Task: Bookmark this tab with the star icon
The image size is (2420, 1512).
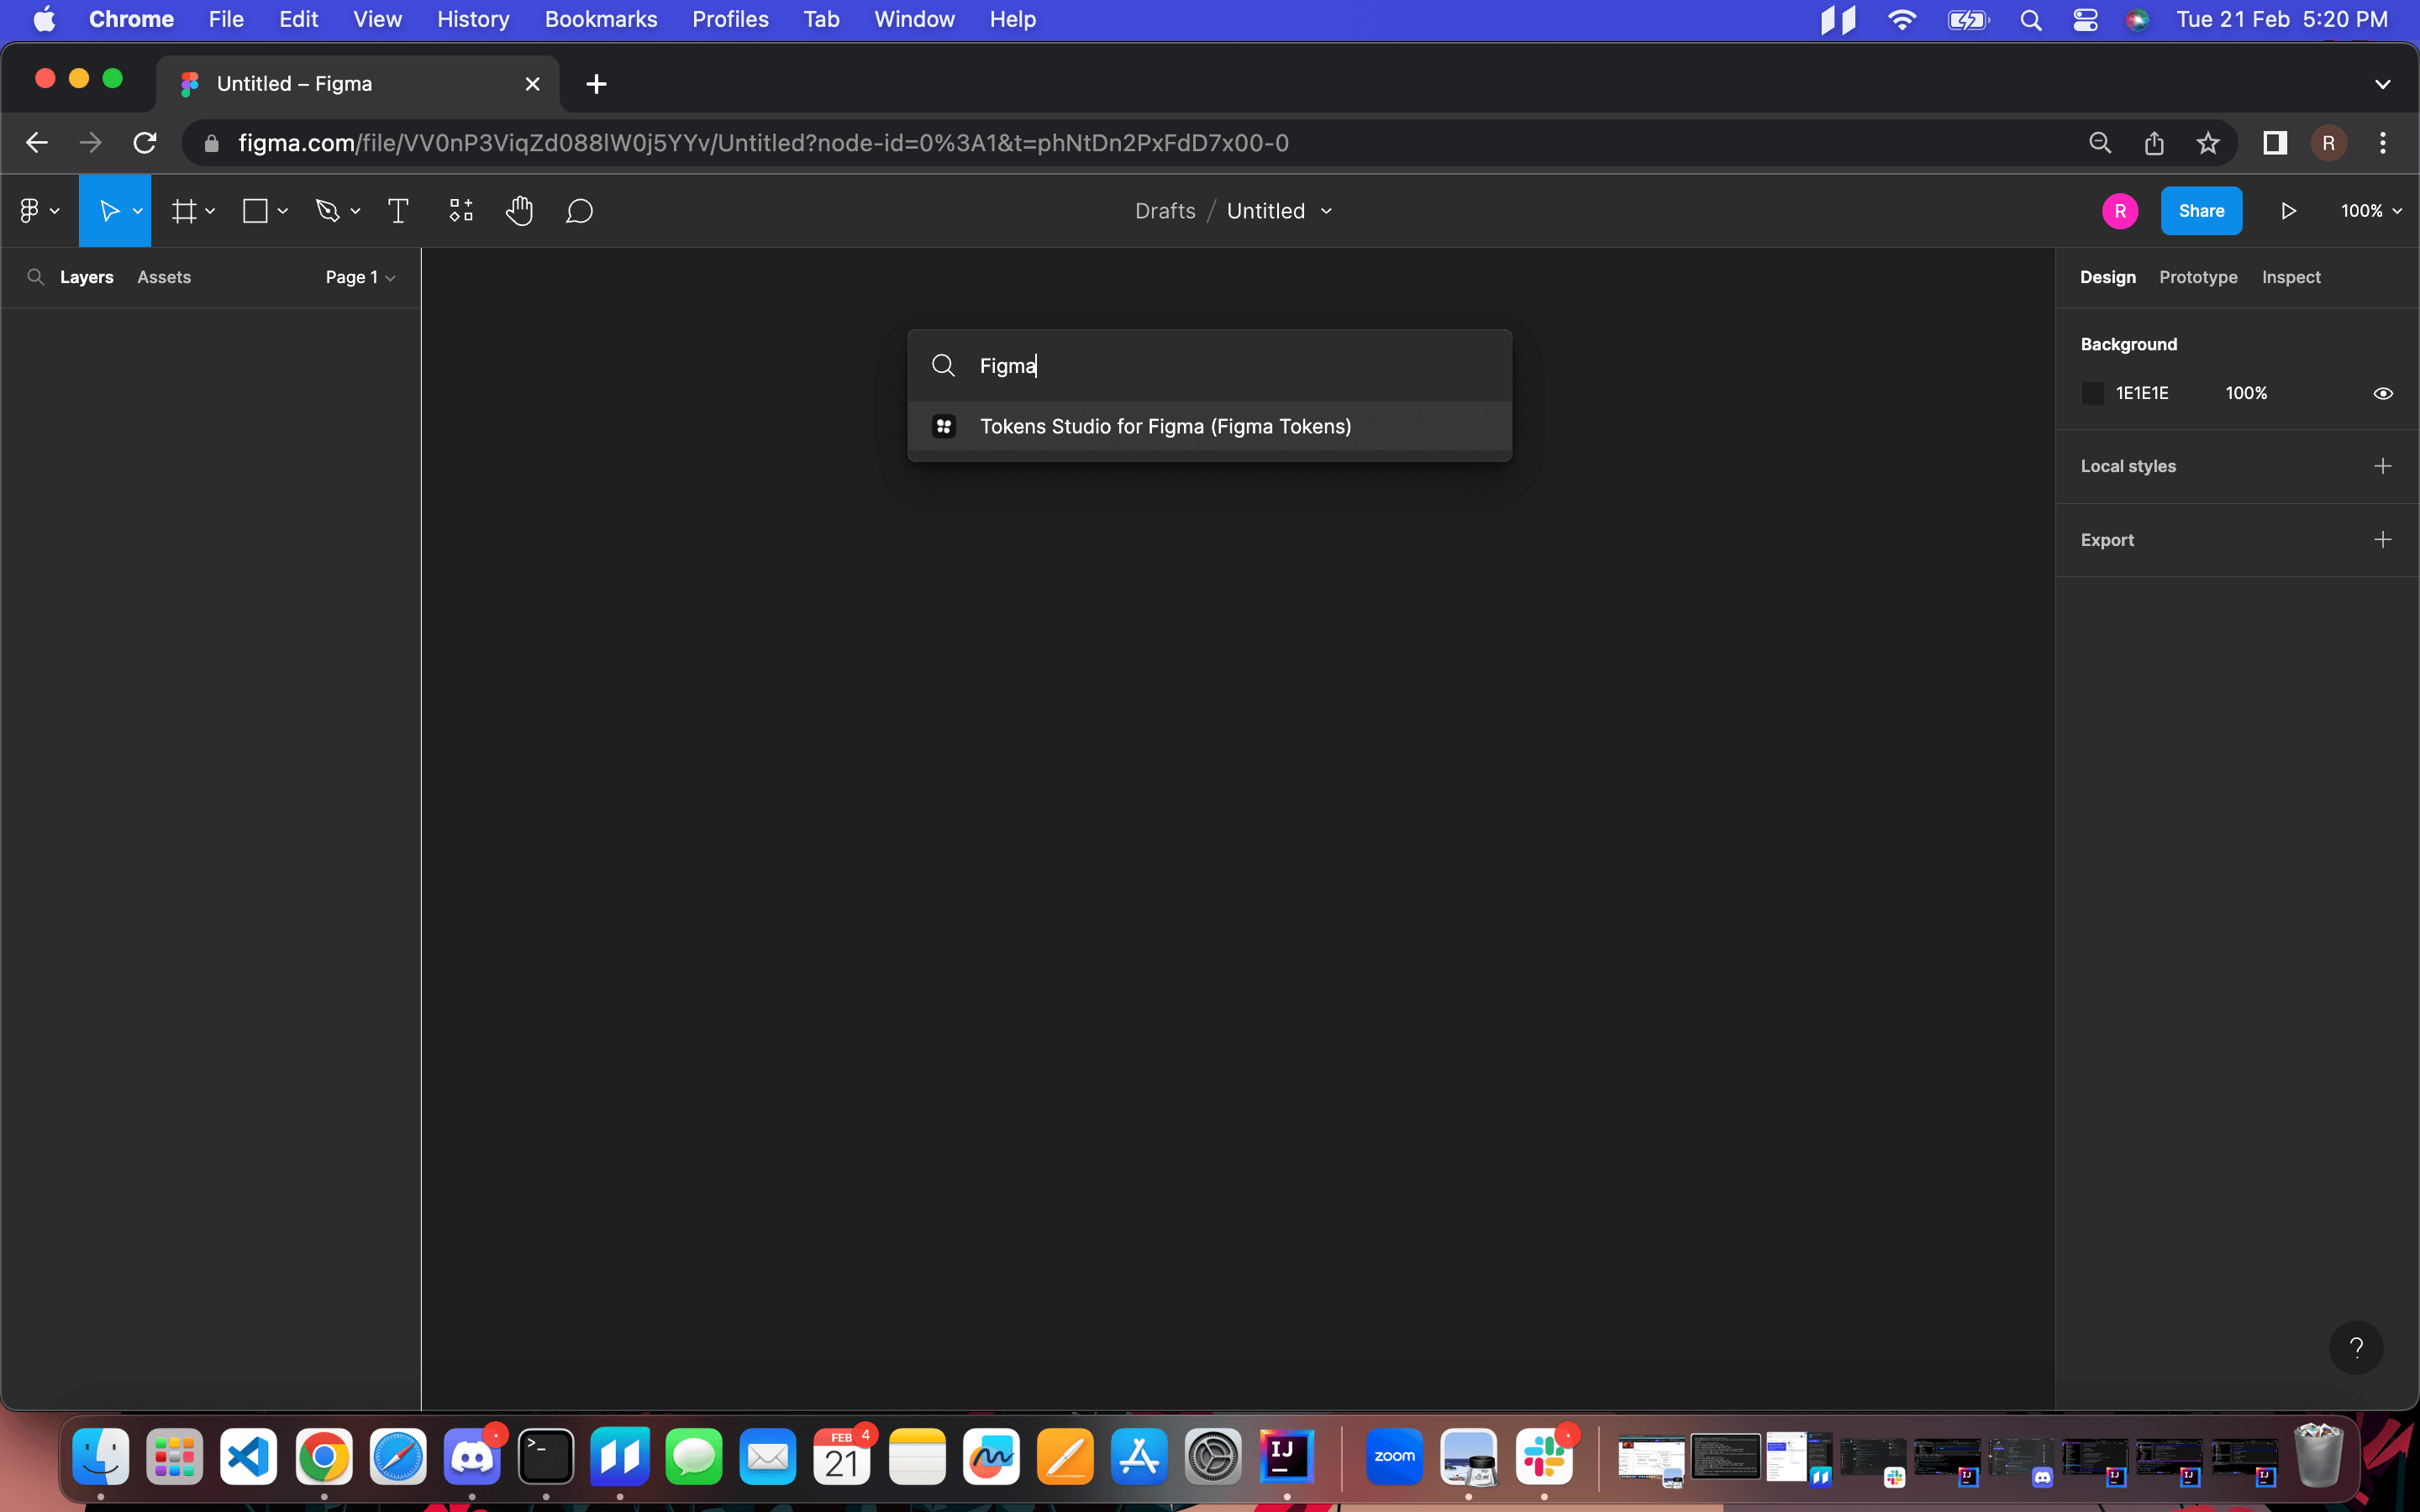Action: [2208, 143]
